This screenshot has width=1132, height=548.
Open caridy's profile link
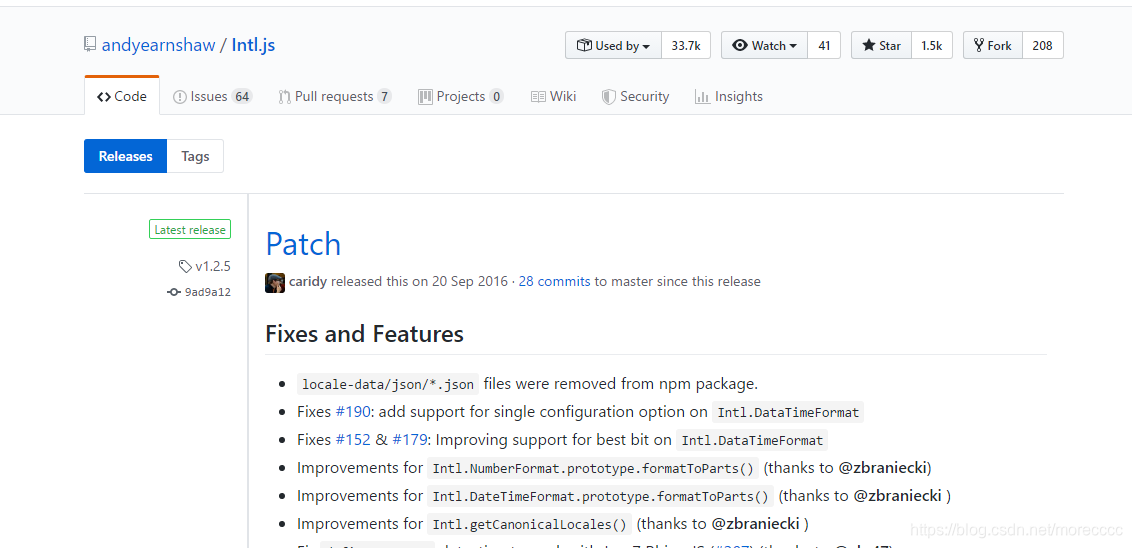[308, 282]
